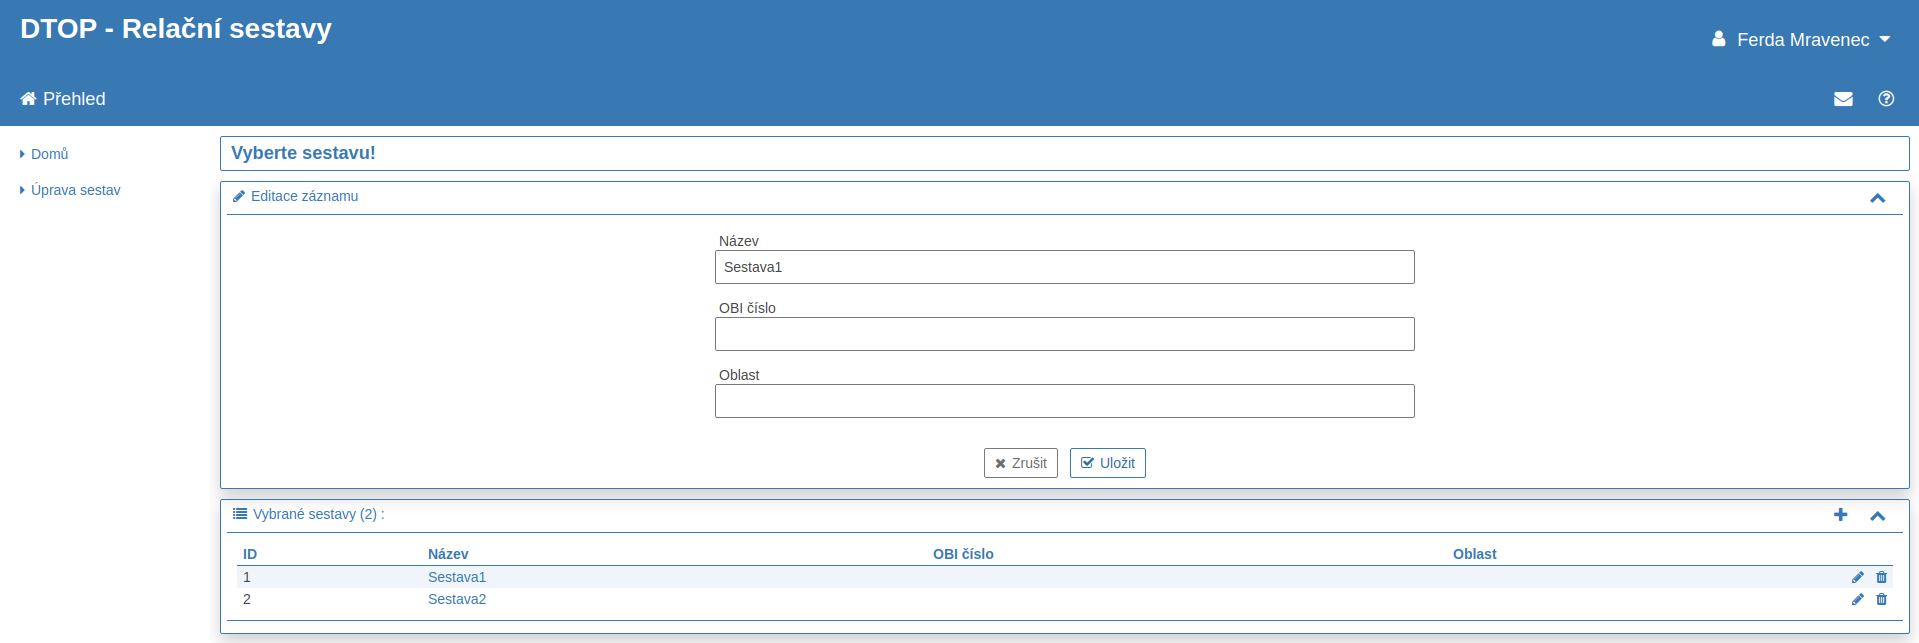Viewport: 1919px width, 643px height.
Task: Click into the Oblast input field
Action: click(x=1064, y=401)
